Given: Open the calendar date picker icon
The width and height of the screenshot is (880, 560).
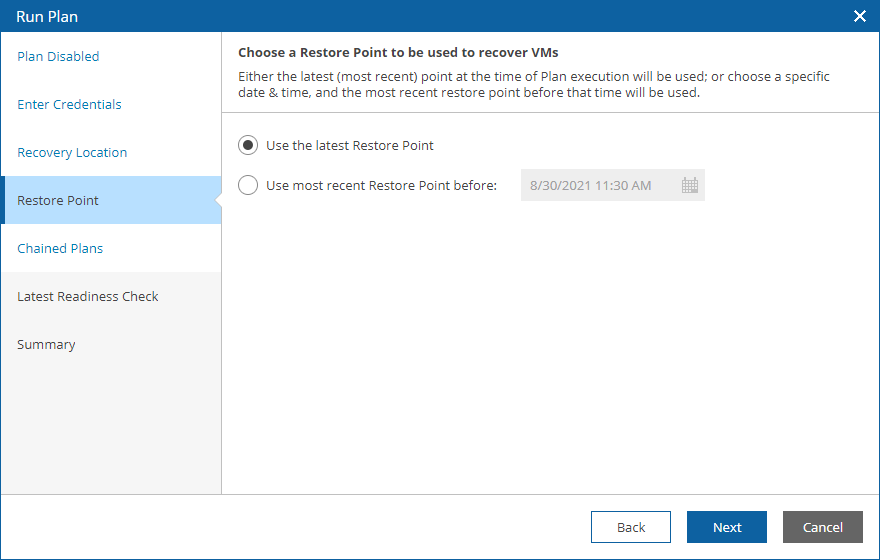Looking at the screenshot, I should tap(690, 185).
